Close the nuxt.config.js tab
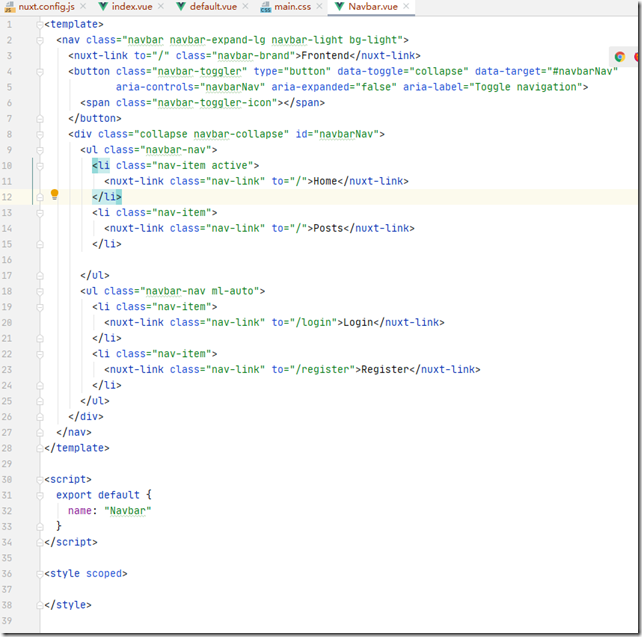This screenshot has width=642, height=637. tap(83, 6)
